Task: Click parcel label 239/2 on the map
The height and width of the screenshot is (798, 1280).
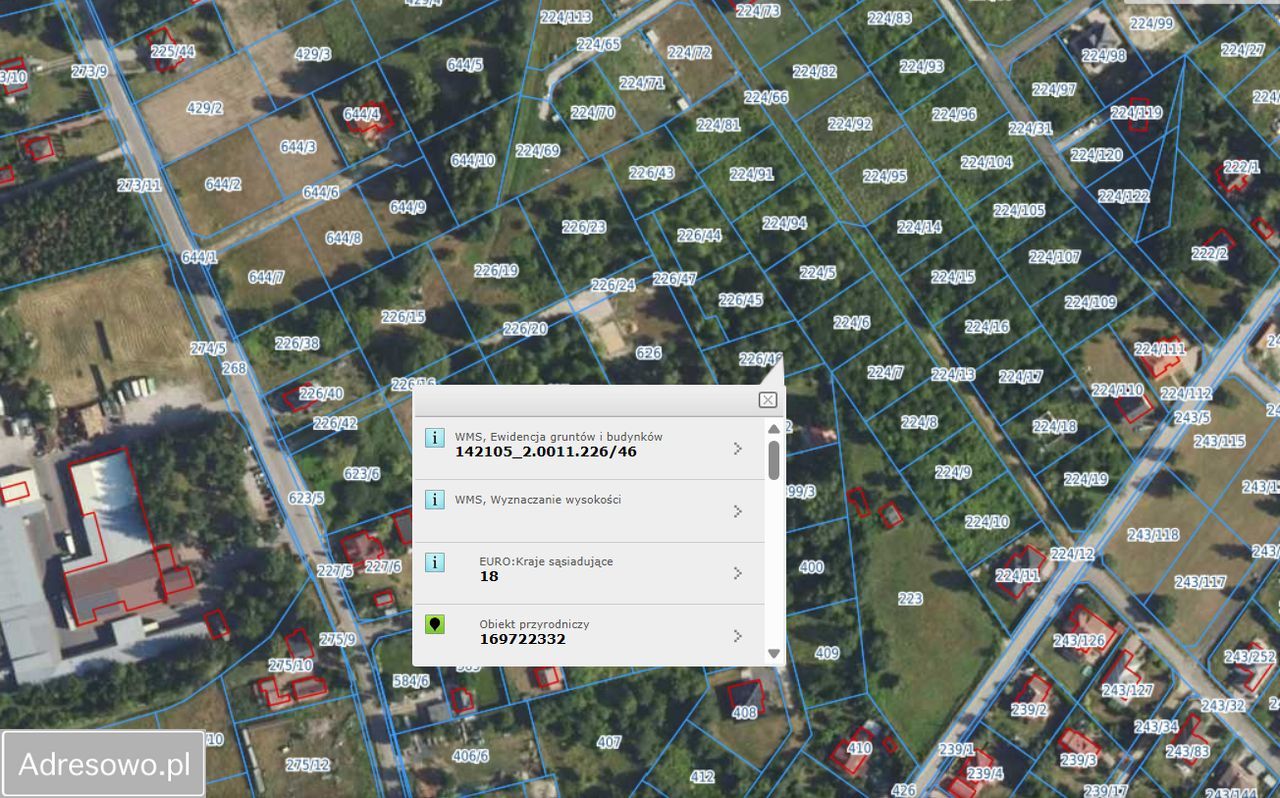Action: tap(1029, 710)
